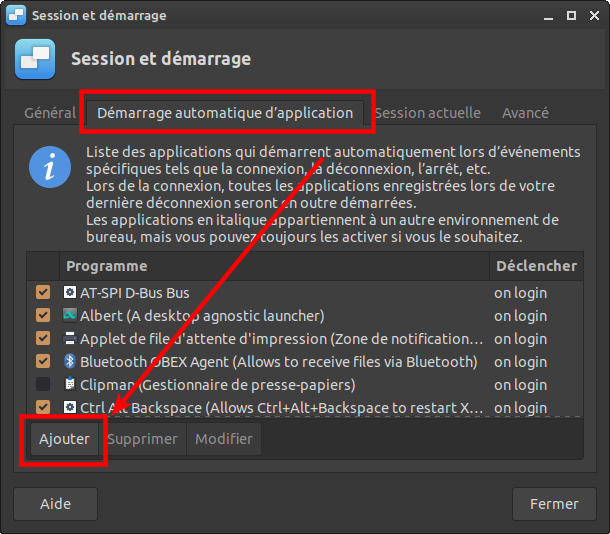Click the Ctrl Alt Backspace entry icon
The width and height of the screenshot is (610, 534).
(70, 407)
